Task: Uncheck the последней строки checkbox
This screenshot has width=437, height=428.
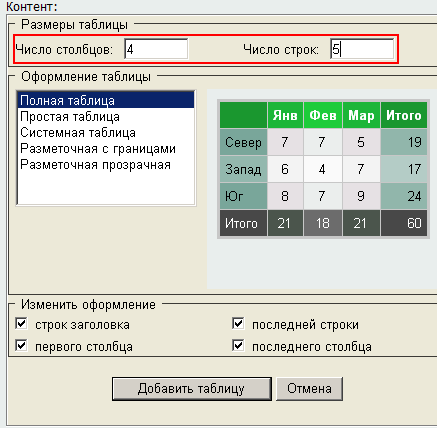Action: click(x=238, y=324)
